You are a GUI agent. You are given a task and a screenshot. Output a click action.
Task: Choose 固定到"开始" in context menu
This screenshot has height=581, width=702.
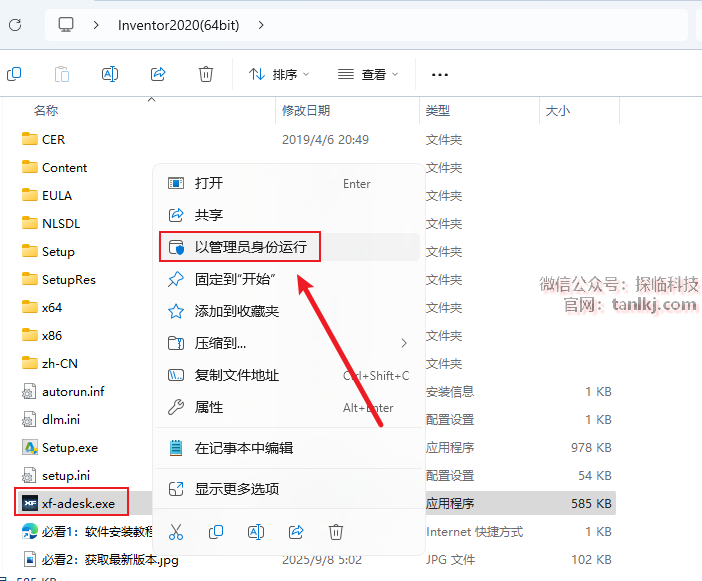pyautogui.click(x=289, y=279)
